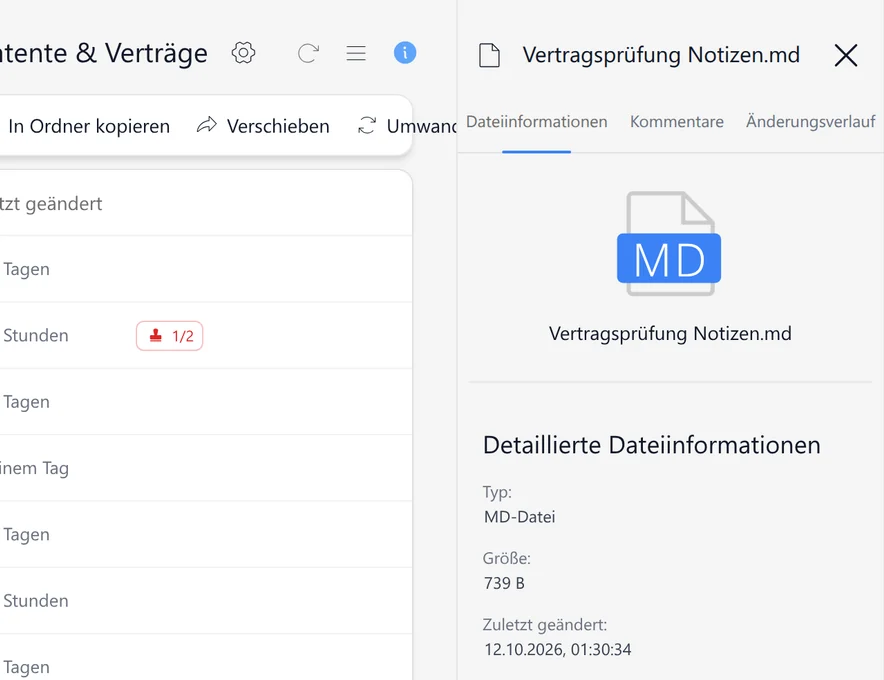Click In Ordner kopieren button
884x680 pixels.
coord(89,126)
